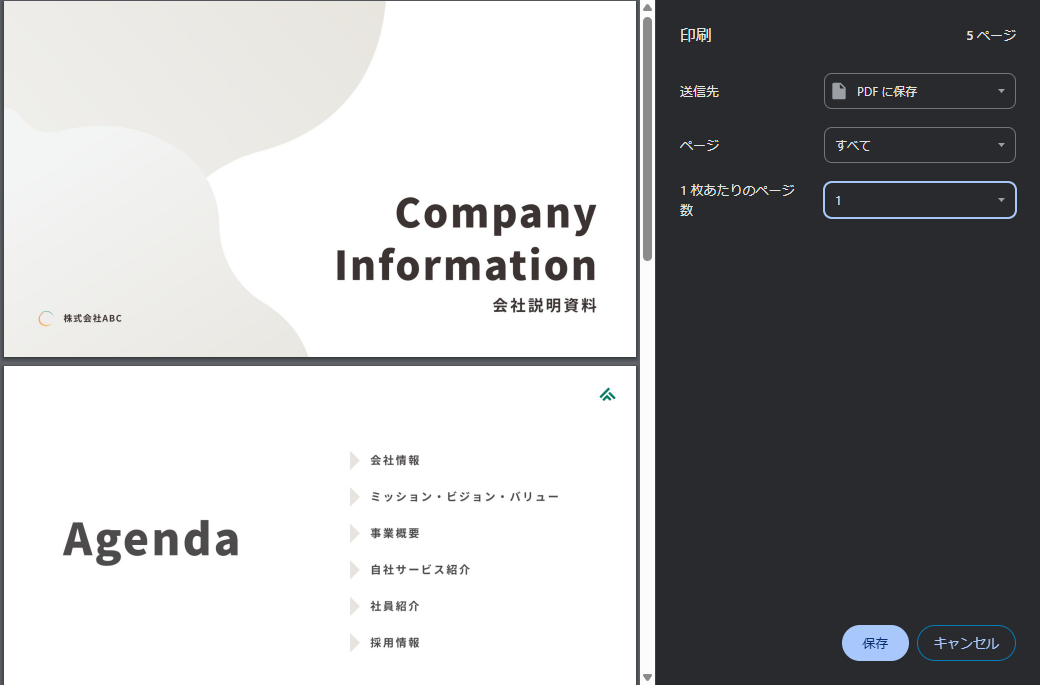Click the PDF document icon in 送信先
The image size is (1040, 685).
[839, 91]
